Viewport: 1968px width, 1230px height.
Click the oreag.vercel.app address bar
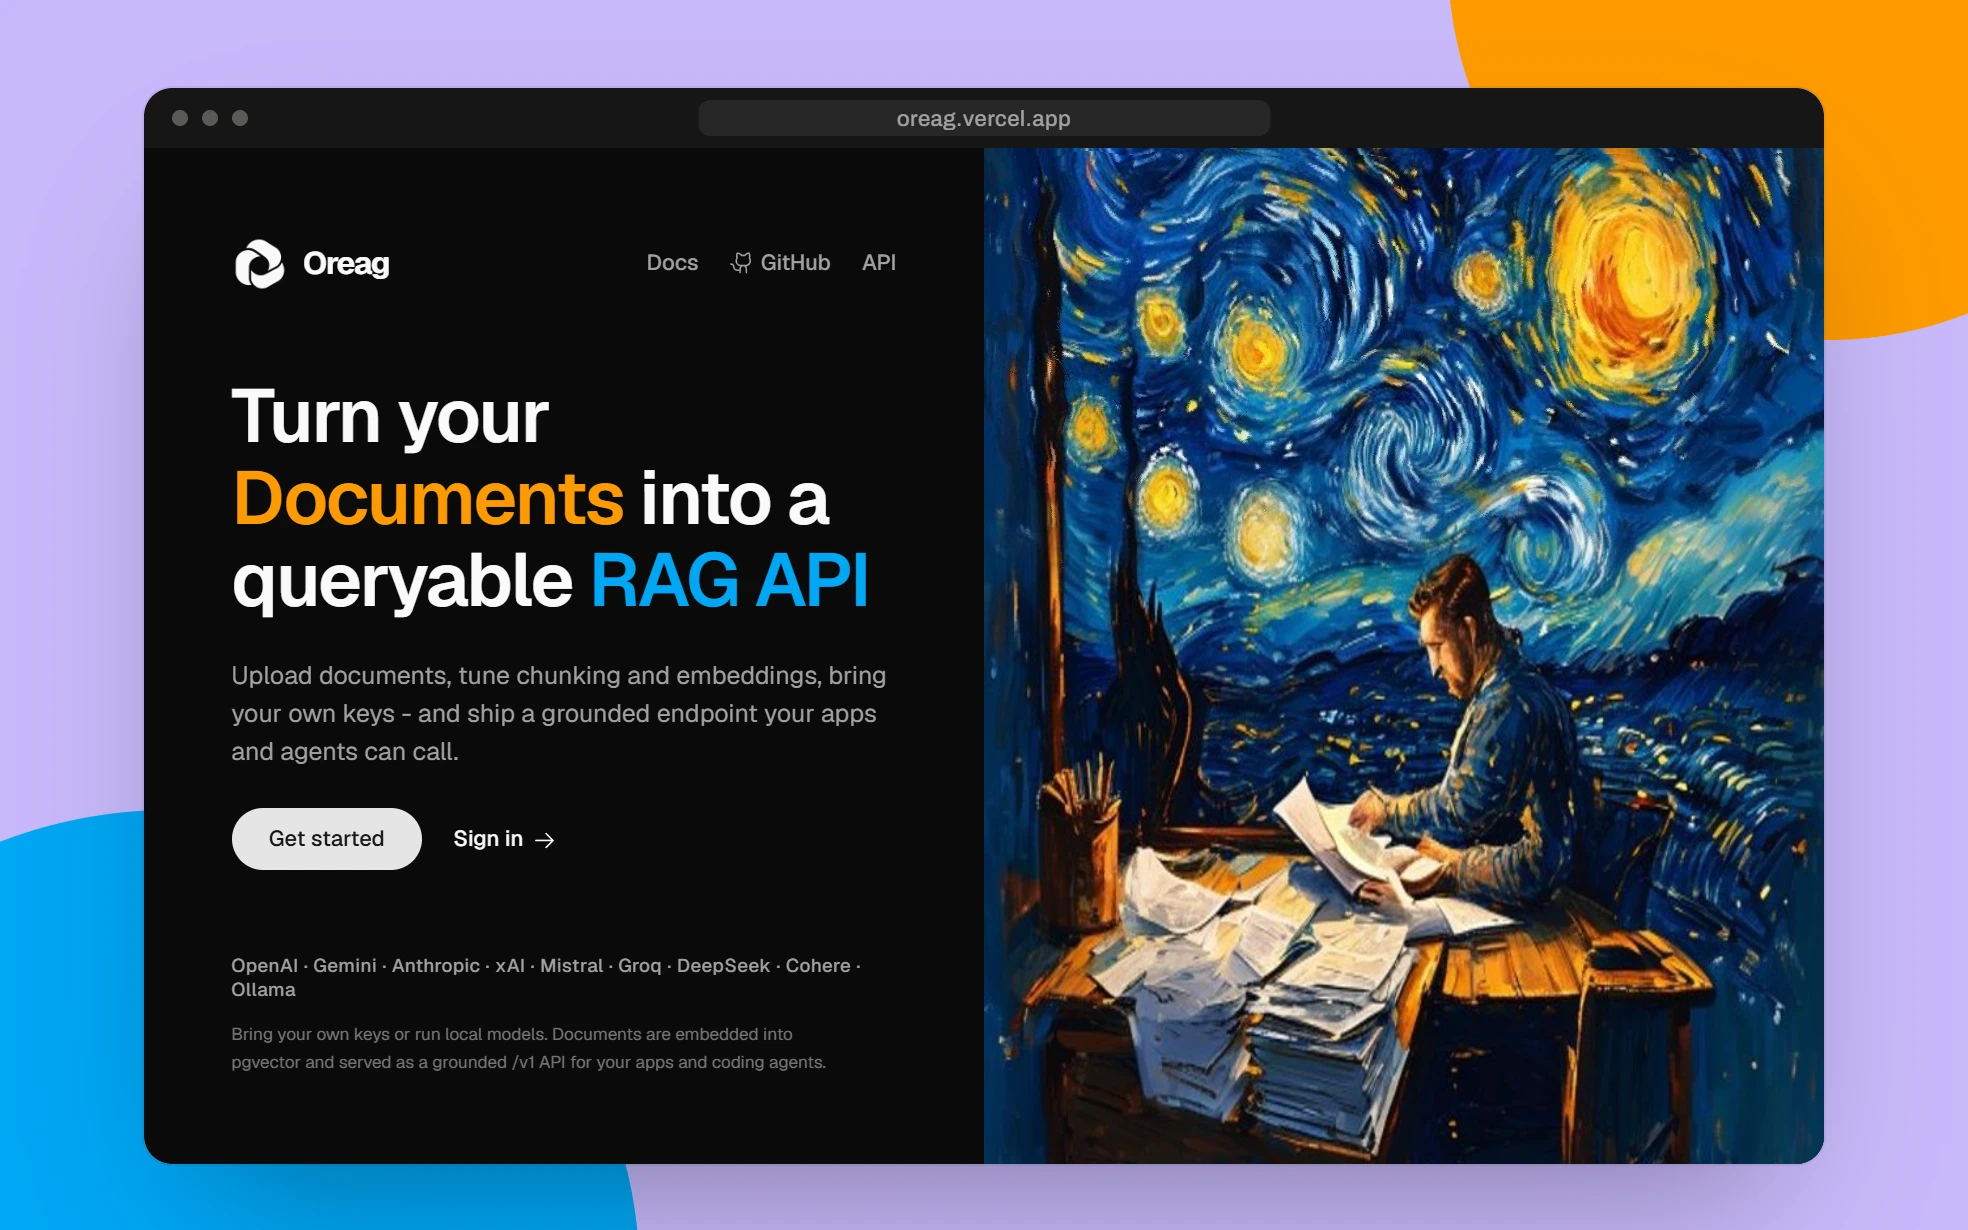click(984, 118)
